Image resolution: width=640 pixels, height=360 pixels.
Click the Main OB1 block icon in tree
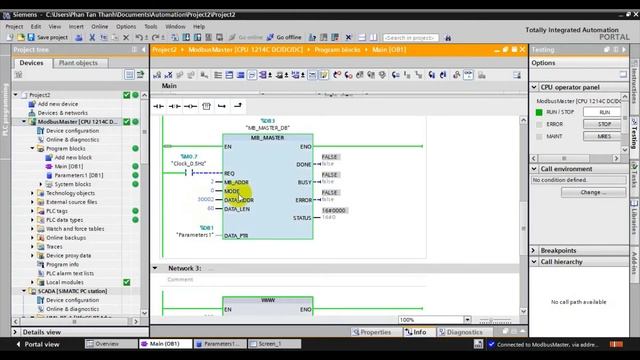pos(49,167)
